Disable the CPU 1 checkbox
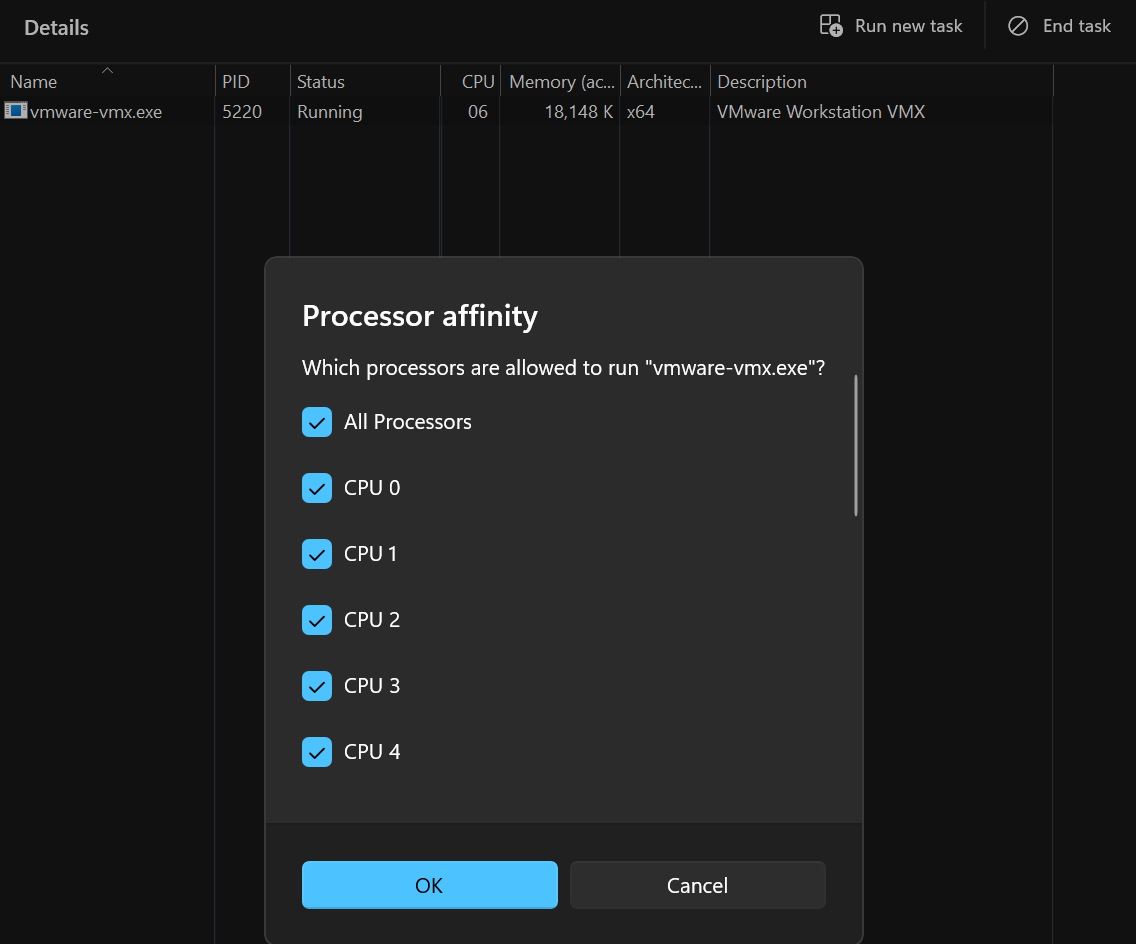The image size is (1136, 944). click(x=317, y=554)
